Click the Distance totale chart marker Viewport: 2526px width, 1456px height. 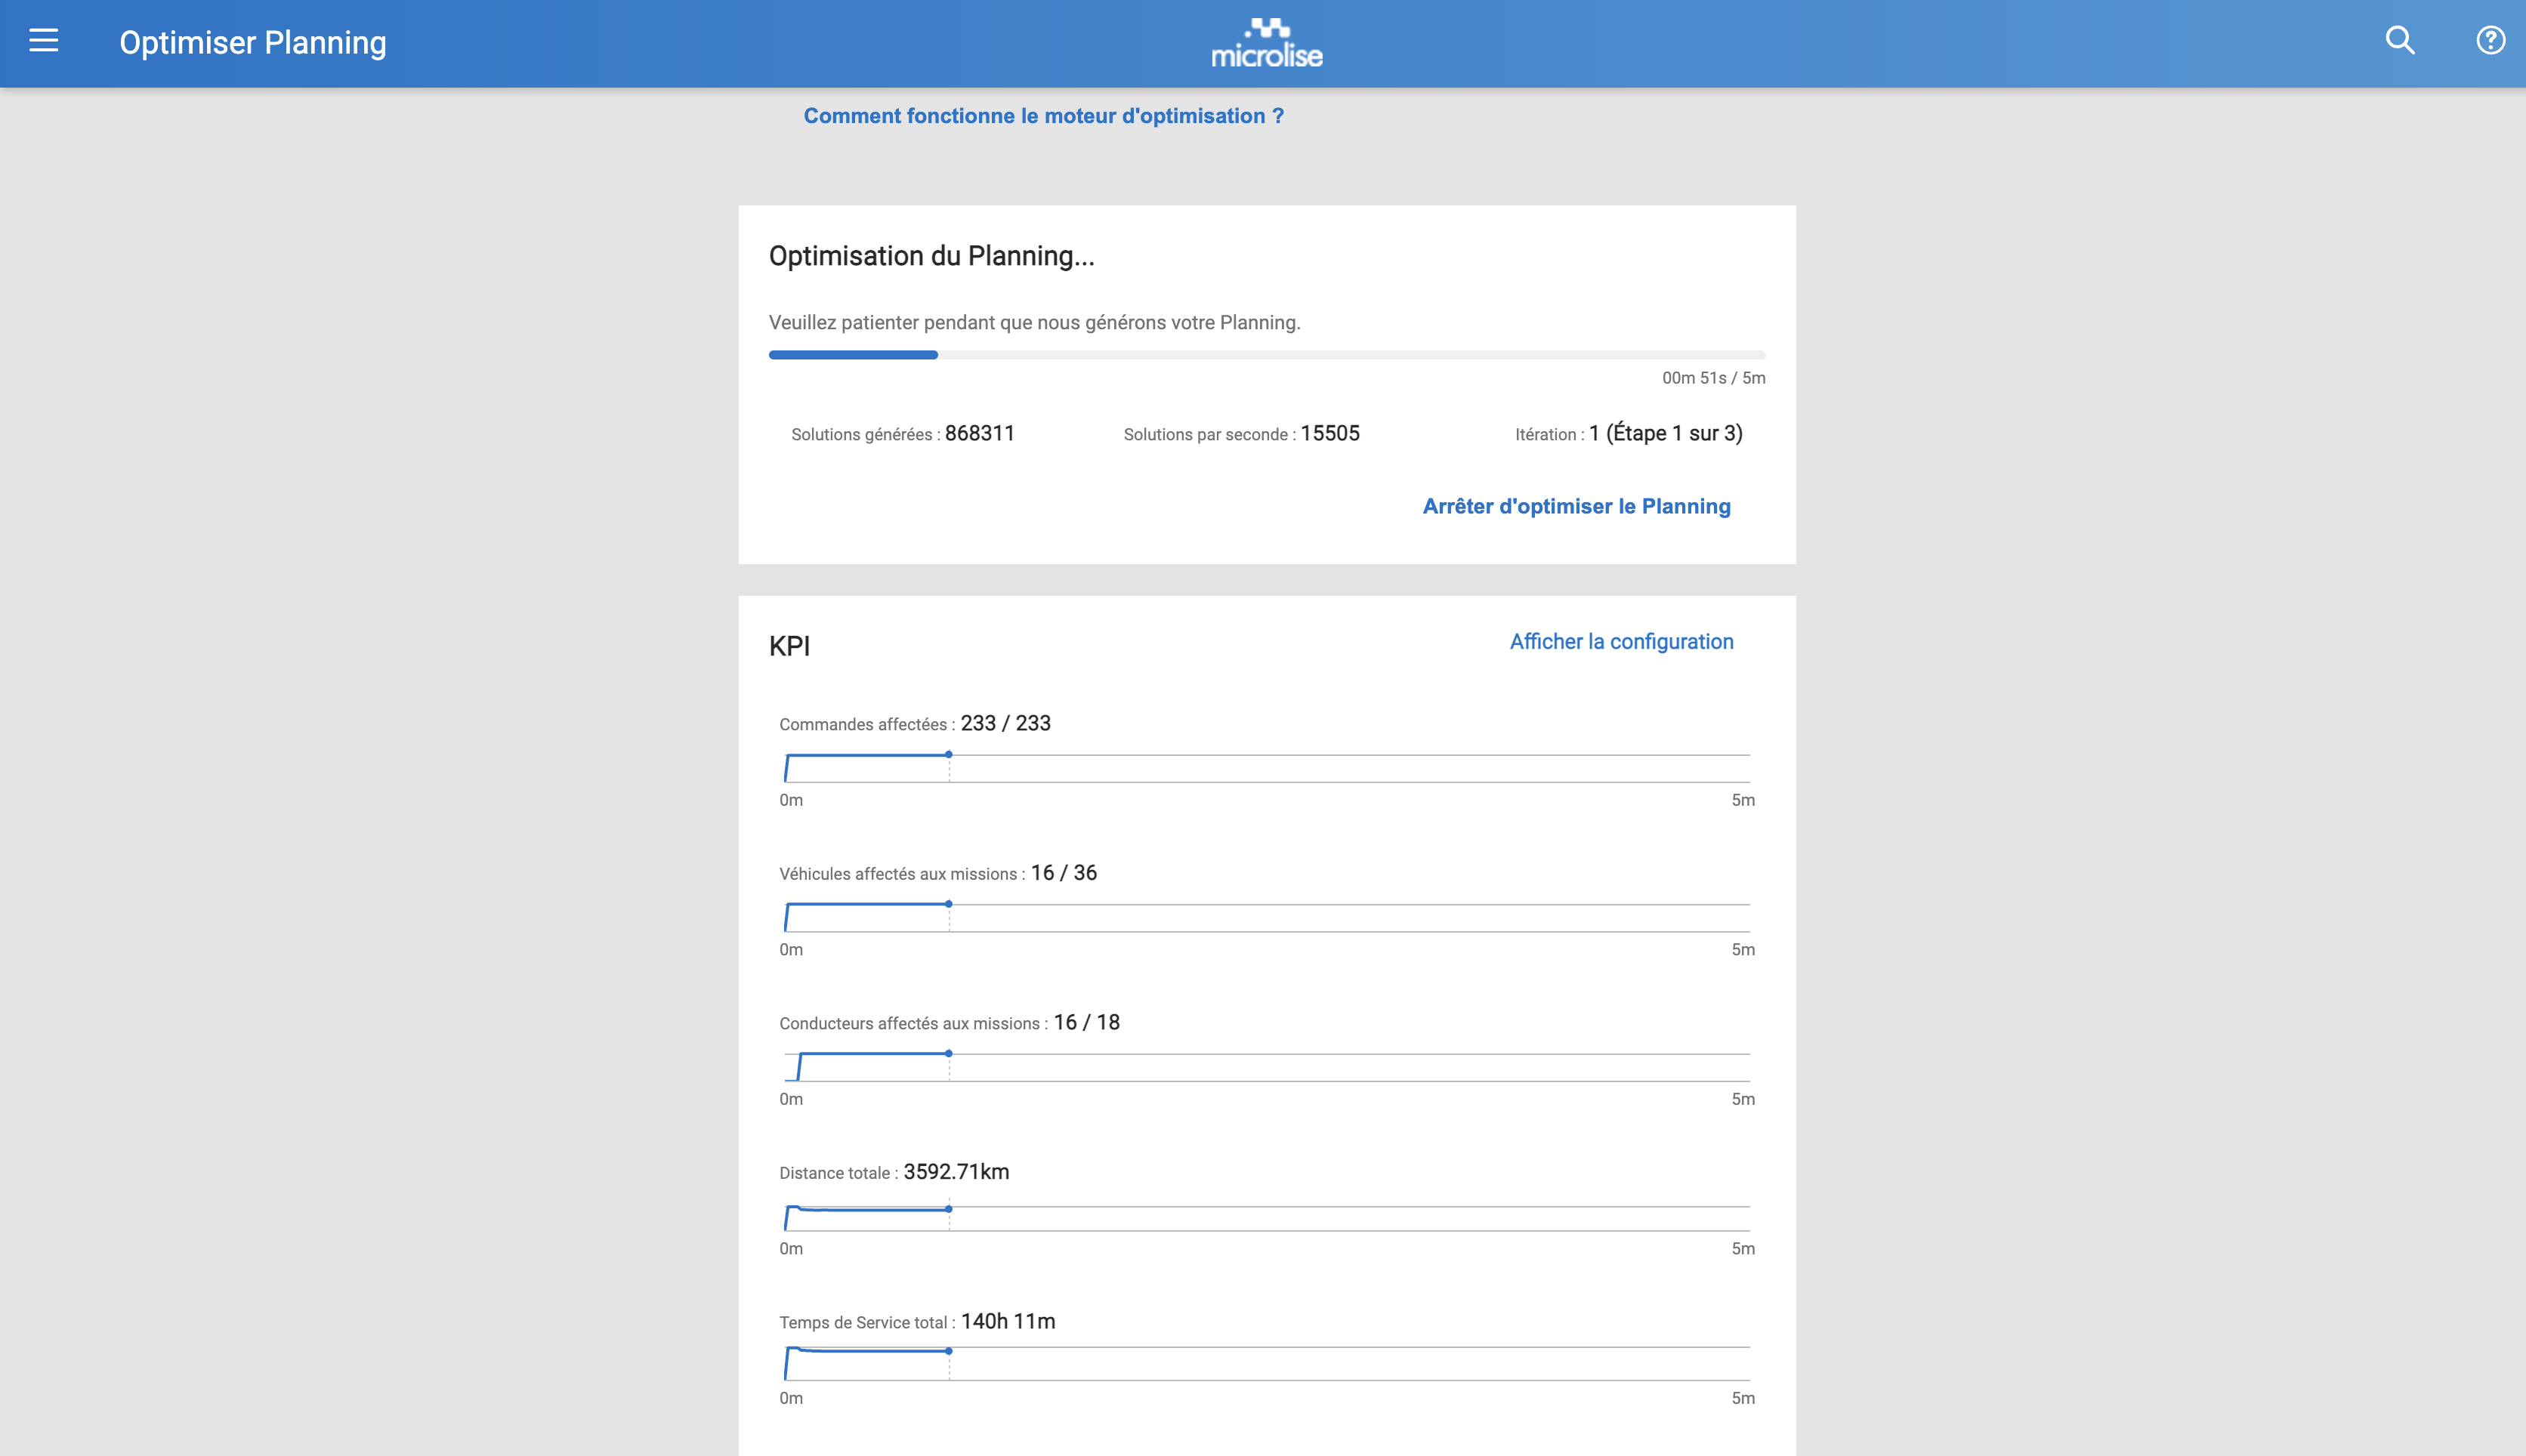click(949, 1209)
